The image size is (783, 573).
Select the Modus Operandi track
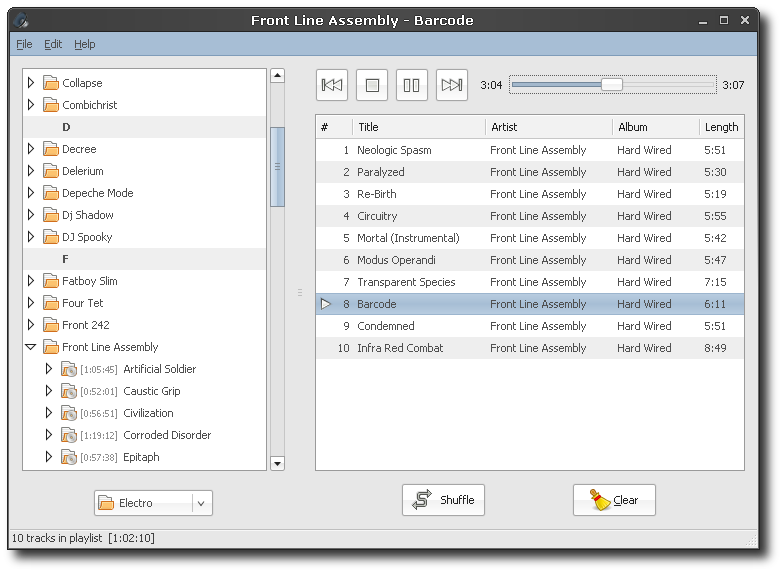point(530,260)
